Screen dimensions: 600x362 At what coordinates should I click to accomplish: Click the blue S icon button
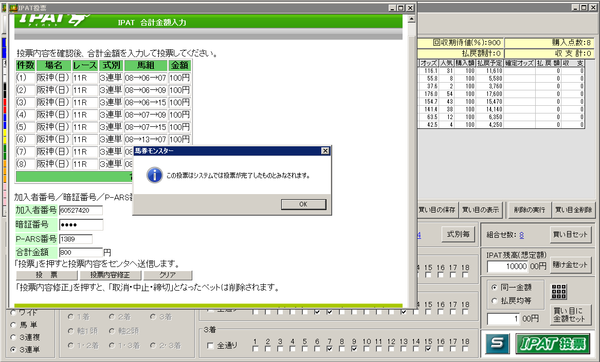point(497,343)
